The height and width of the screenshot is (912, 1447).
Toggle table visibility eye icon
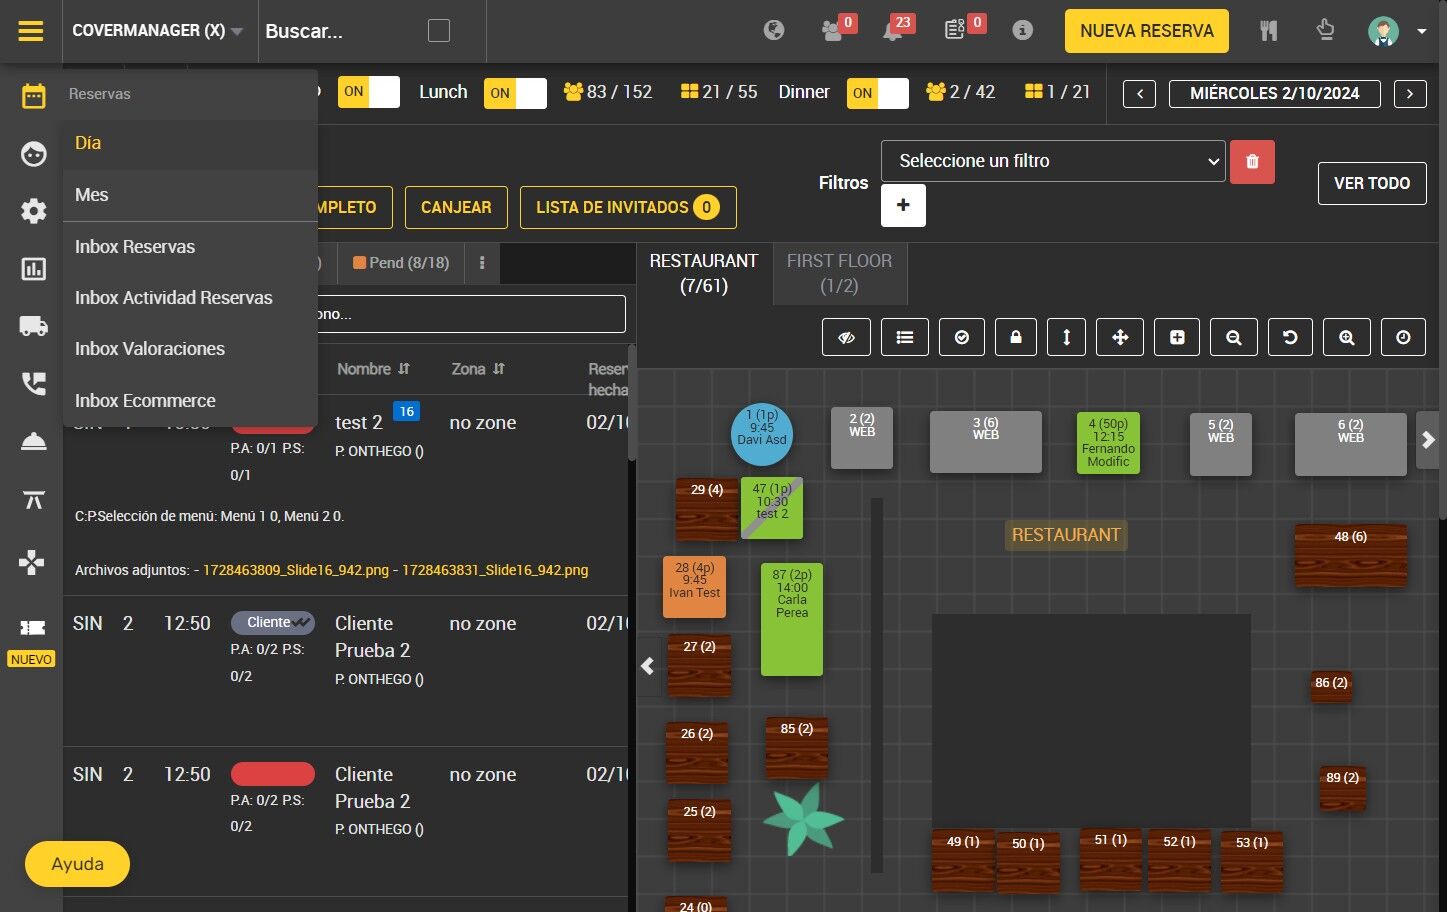[x=846, y=338]
